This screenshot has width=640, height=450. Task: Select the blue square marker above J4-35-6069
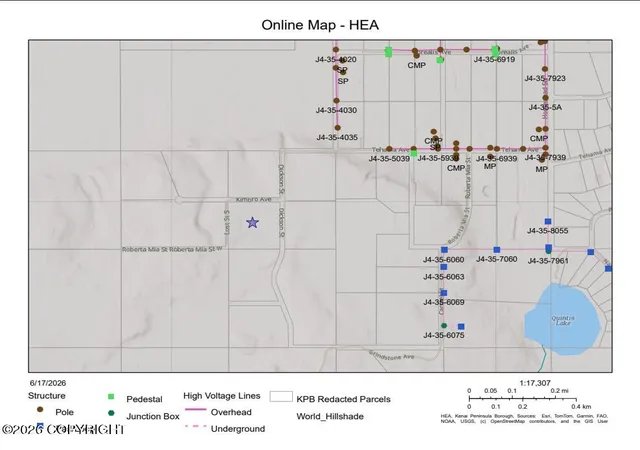[444, 293]
